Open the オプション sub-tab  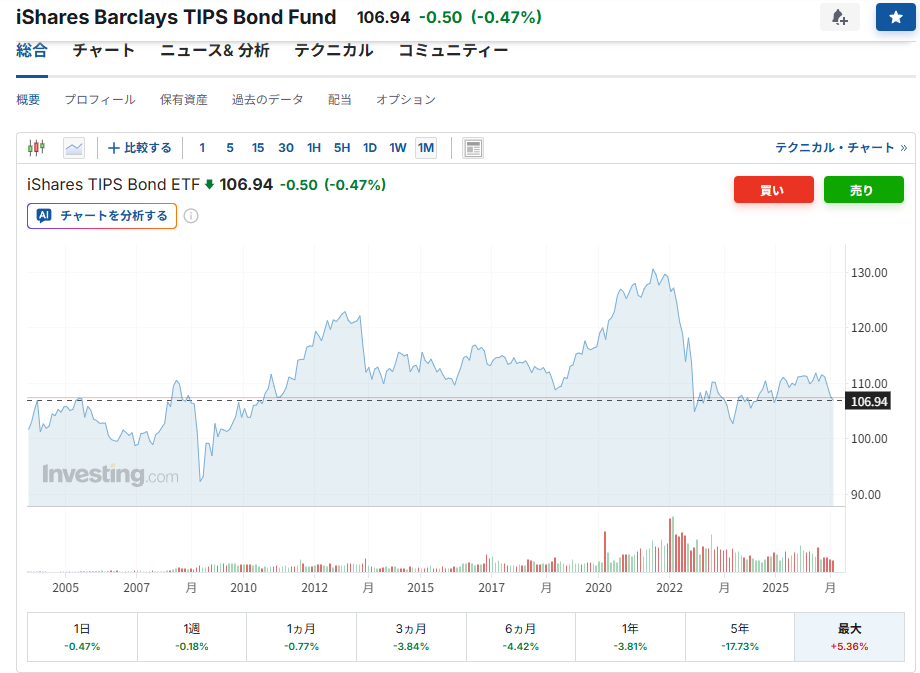tap(405, 100)
